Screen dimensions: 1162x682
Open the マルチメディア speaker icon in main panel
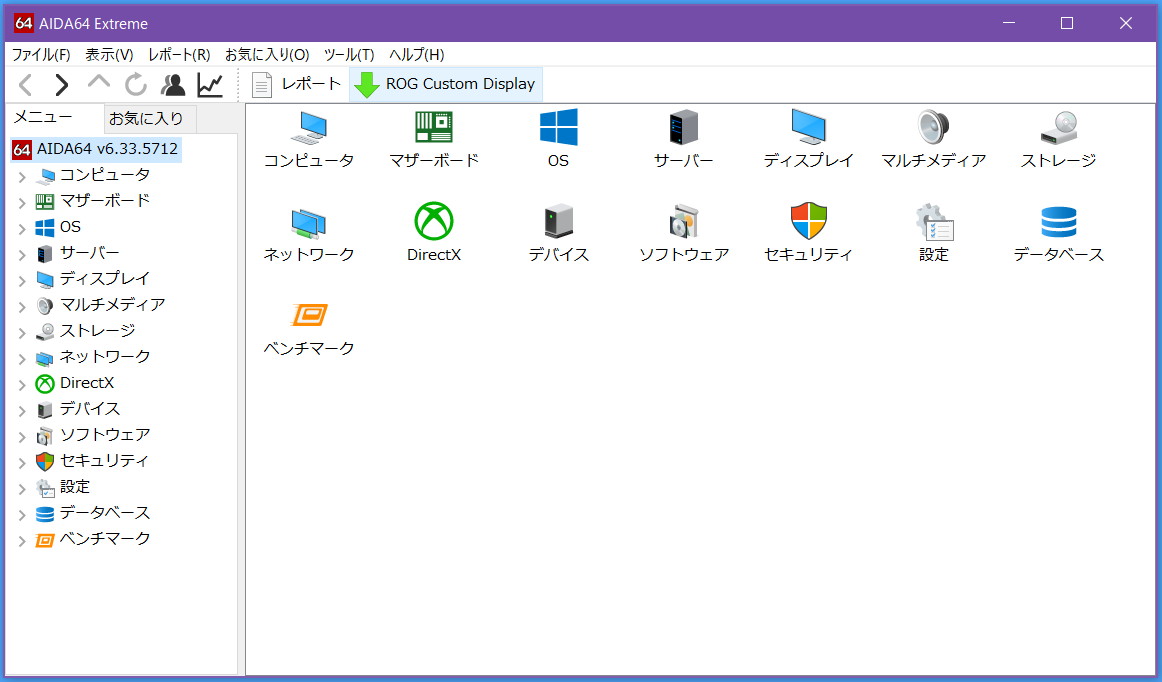tap(933, 128)
